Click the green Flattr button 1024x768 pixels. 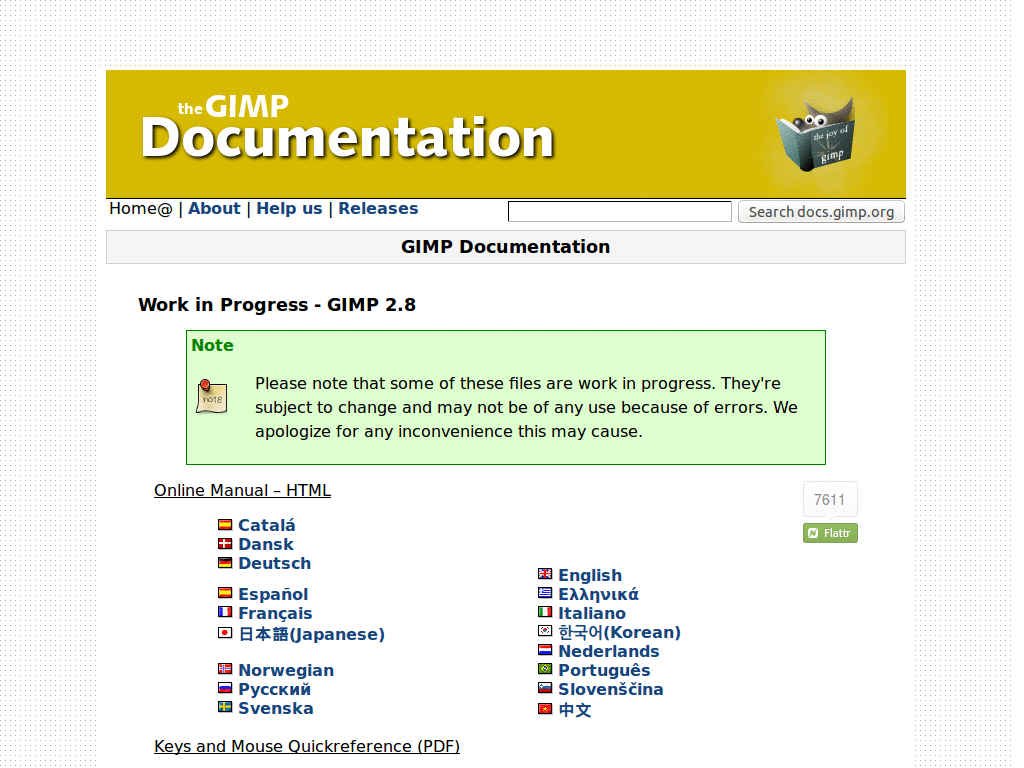click(830, 533)
